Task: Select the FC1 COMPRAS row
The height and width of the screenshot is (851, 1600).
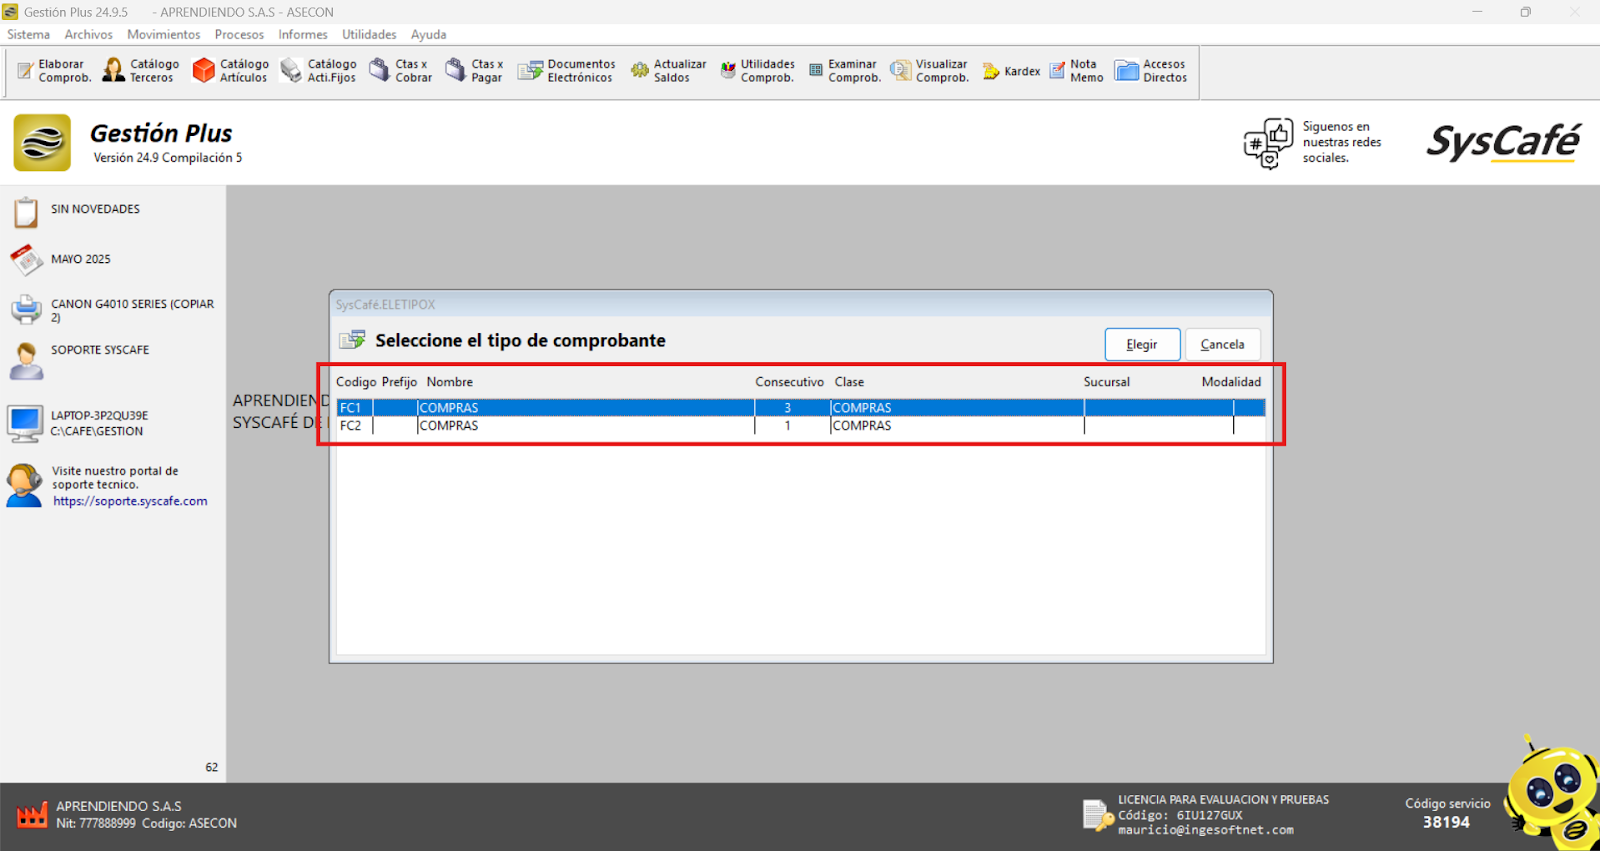Action: 600,408
